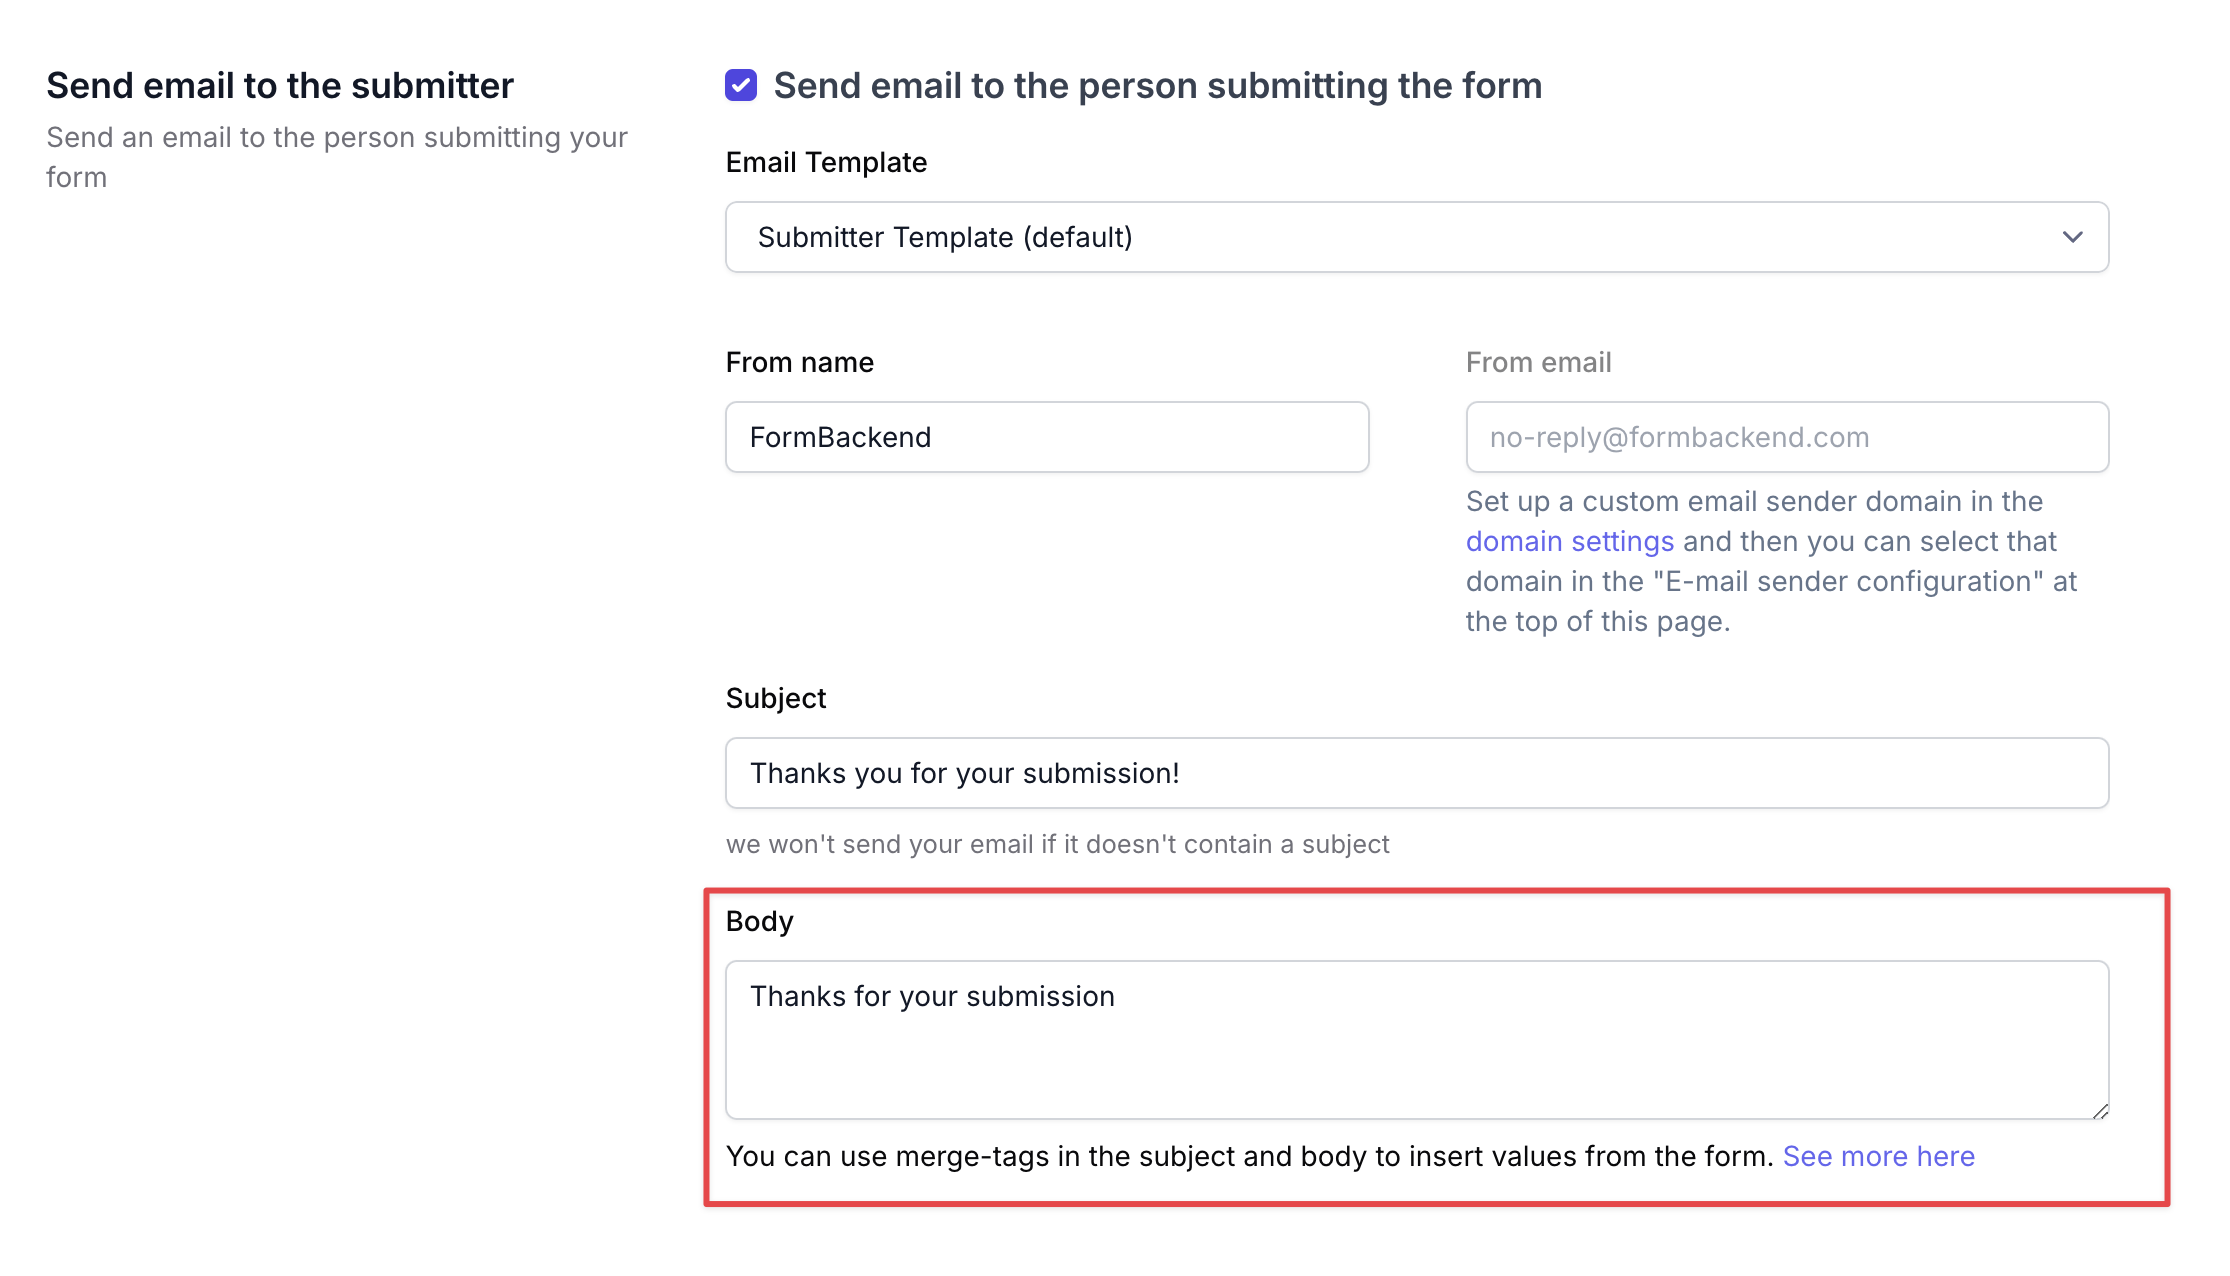Click the "Send email to the submitter" heading
This screenshot has width=2230, height=1276.
pyautogui.click(x=280, y=86)
